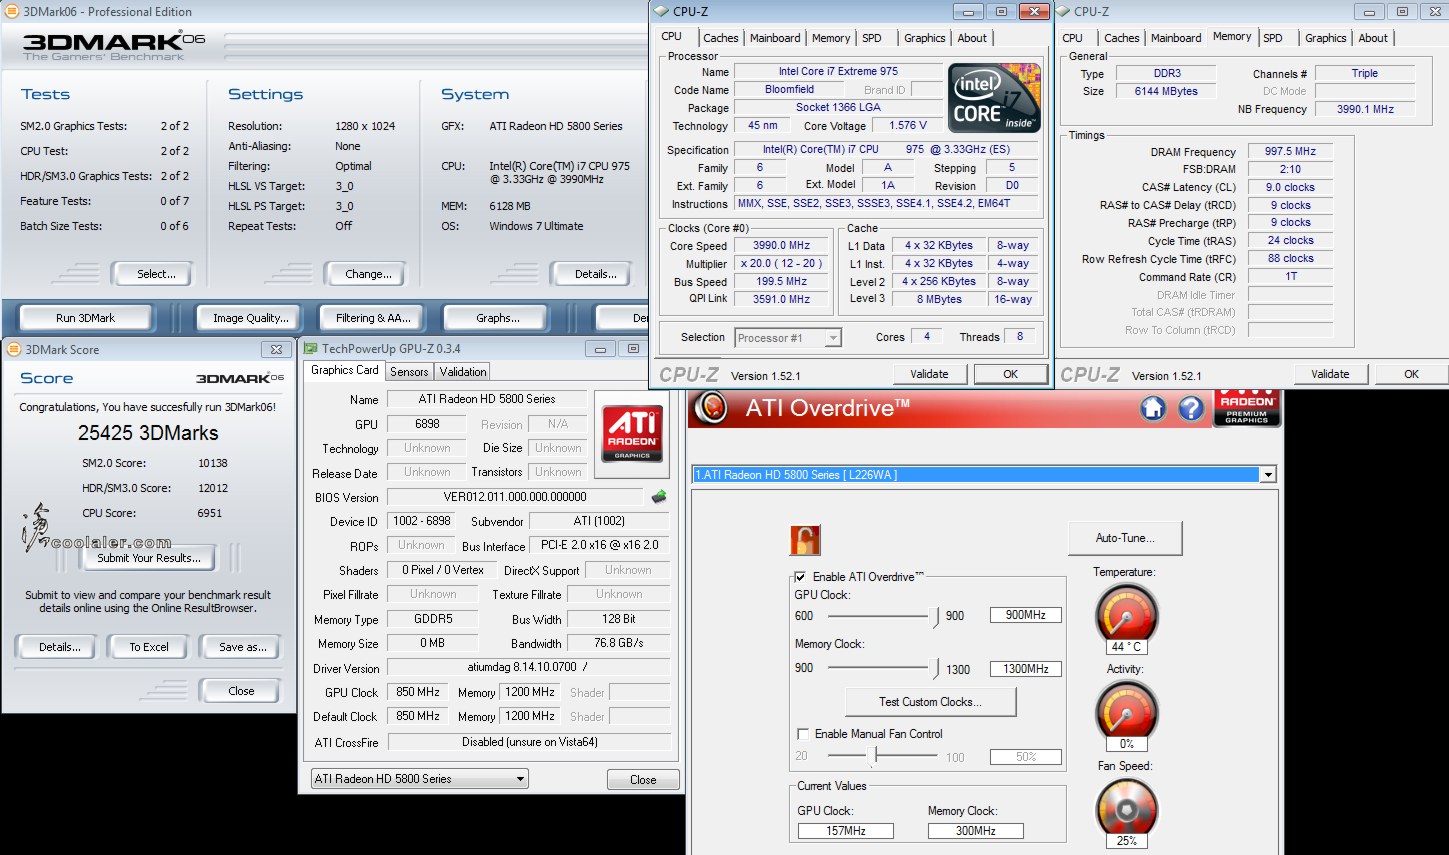
Task: Click Validate in right CPU-Z window
Action: pyautogui.click(x=1330, y=374)
